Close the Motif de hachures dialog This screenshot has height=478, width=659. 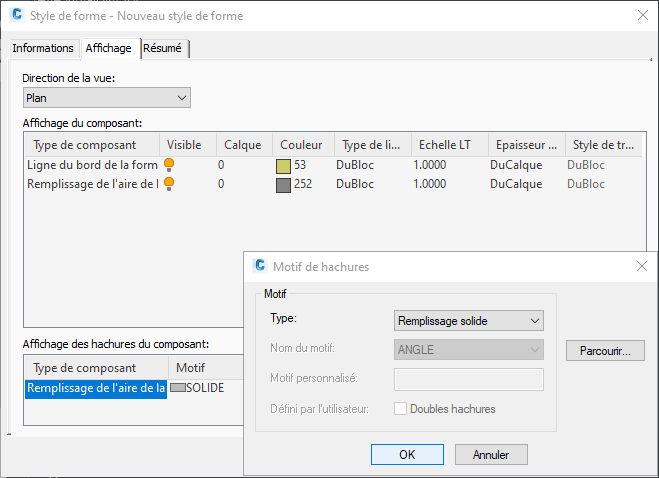tap(642, 266)
